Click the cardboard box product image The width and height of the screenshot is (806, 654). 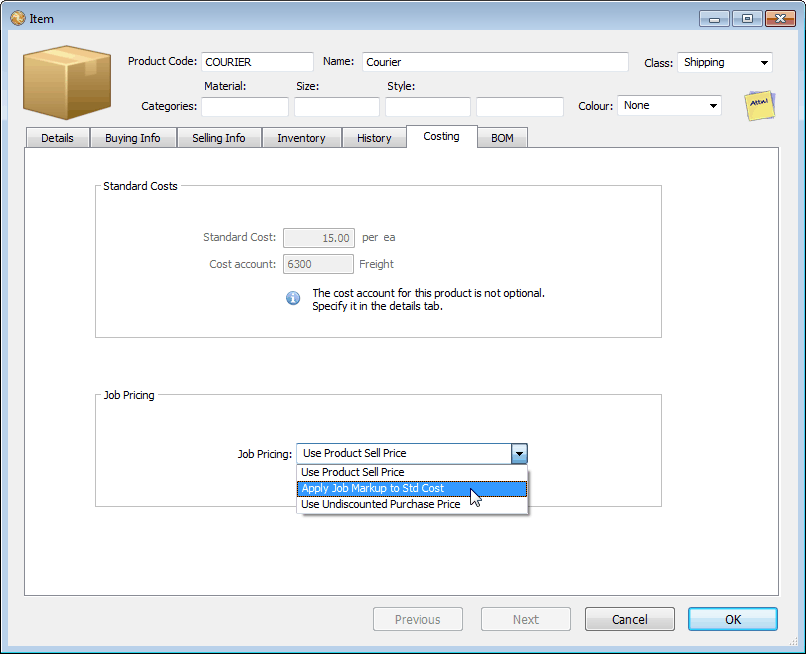click(x=67, y=83)
